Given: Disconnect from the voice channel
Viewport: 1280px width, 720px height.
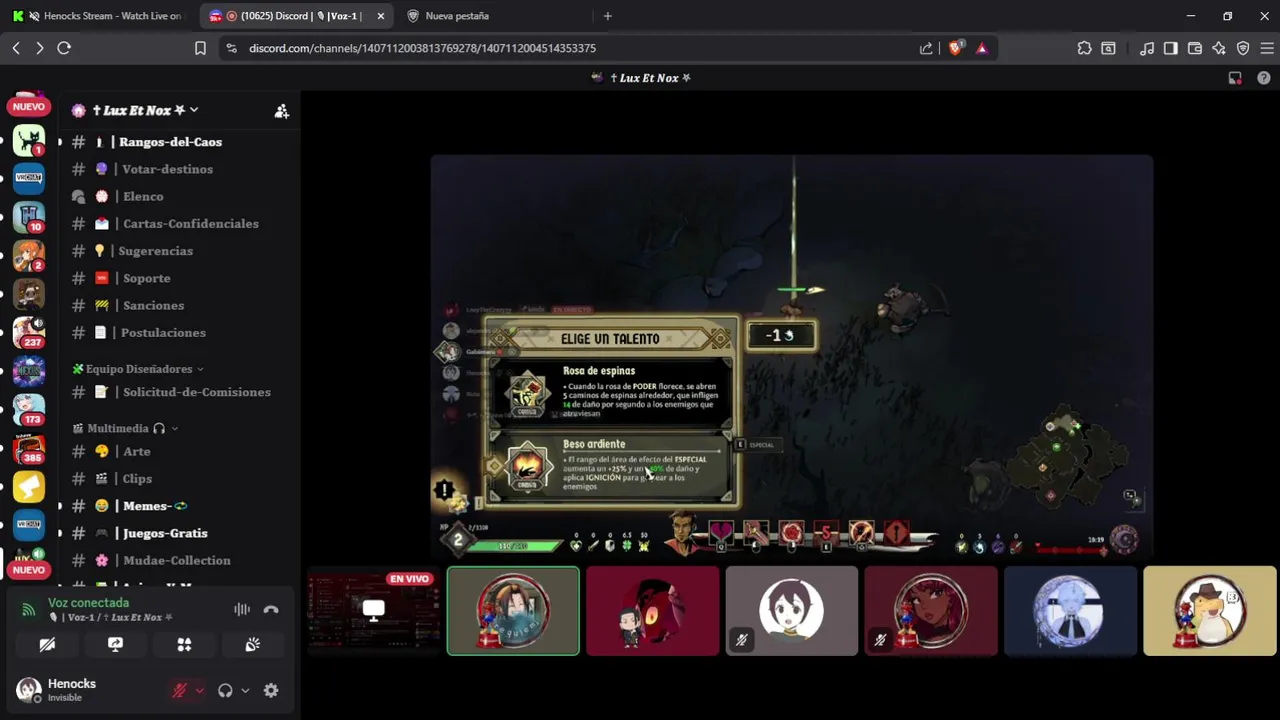Looking at the screenshot, I should 271,609.
